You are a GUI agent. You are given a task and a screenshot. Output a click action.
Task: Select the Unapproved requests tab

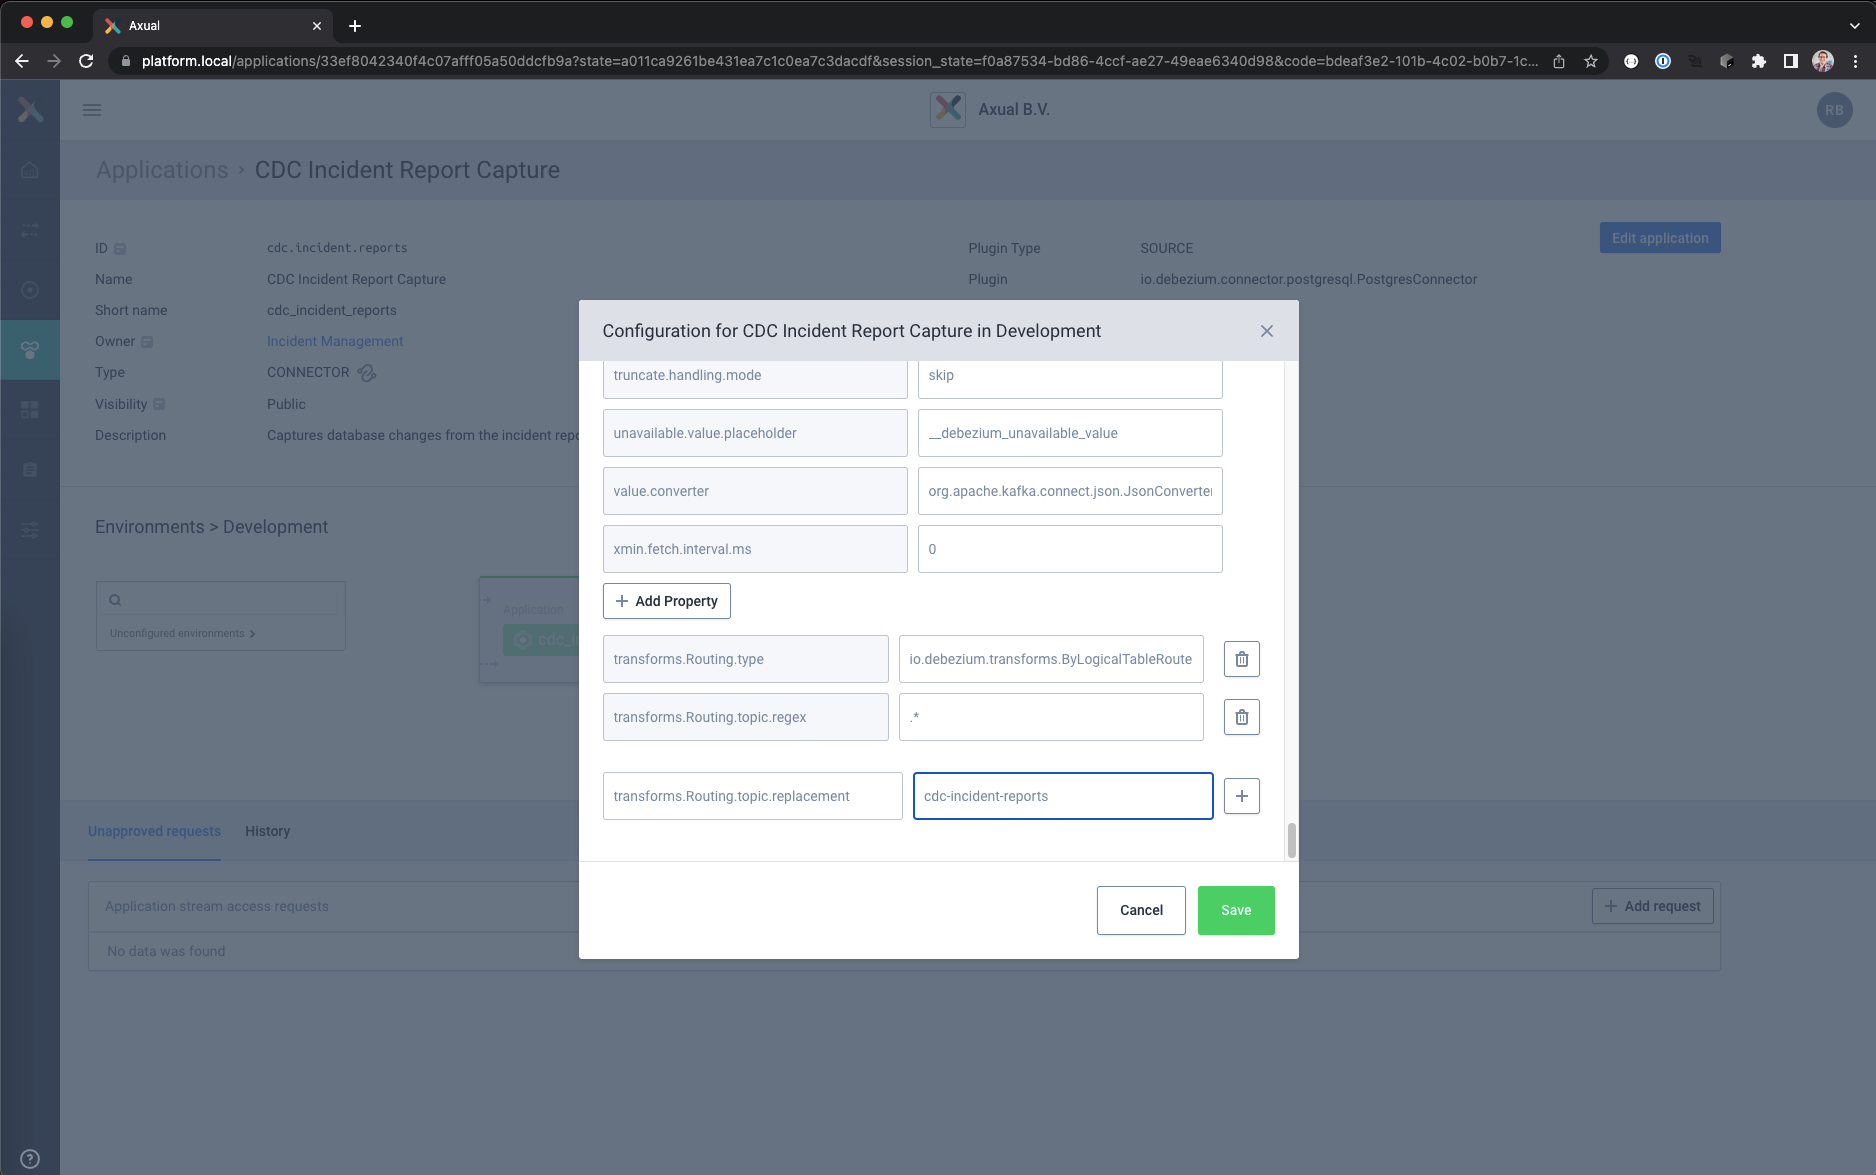[x=154, y=831]
